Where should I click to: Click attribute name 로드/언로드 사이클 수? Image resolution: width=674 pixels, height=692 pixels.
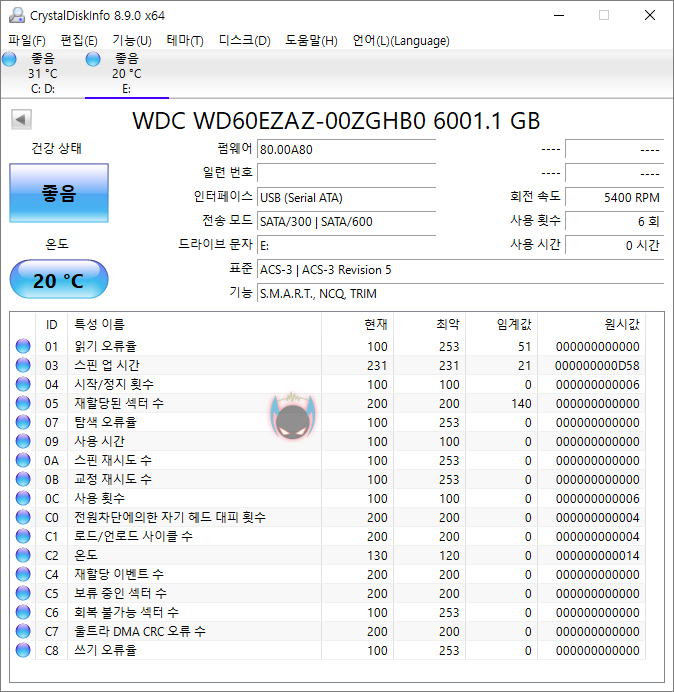coord(133,536)
